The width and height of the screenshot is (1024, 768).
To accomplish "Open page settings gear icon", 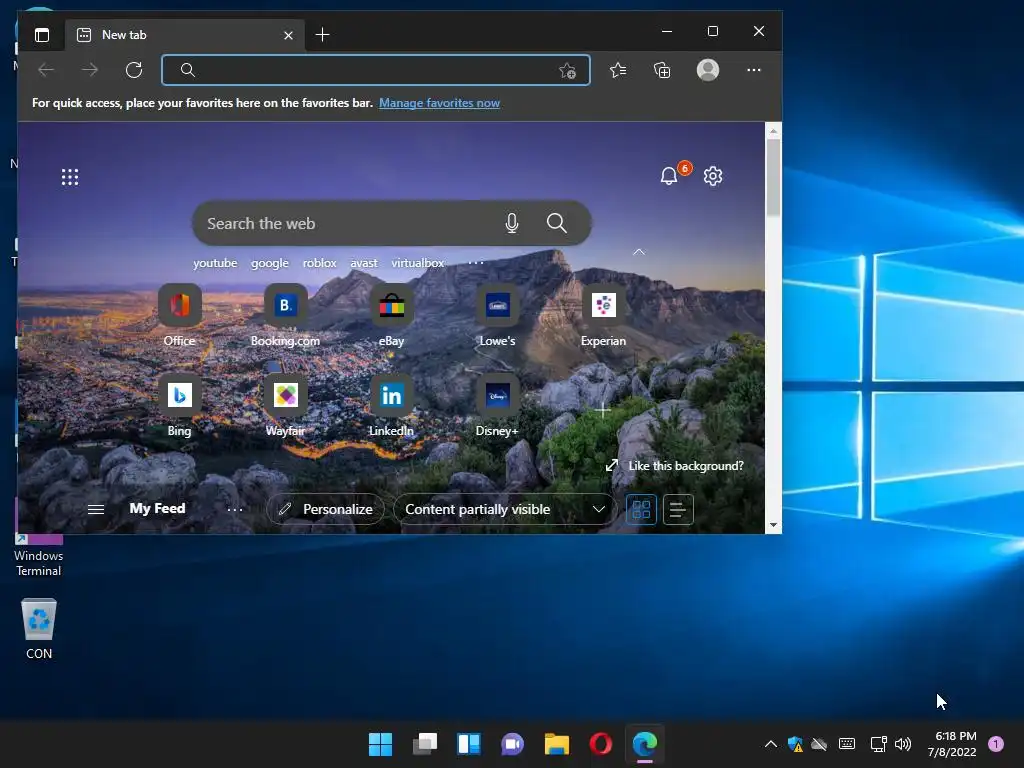I will pos(712,176).
